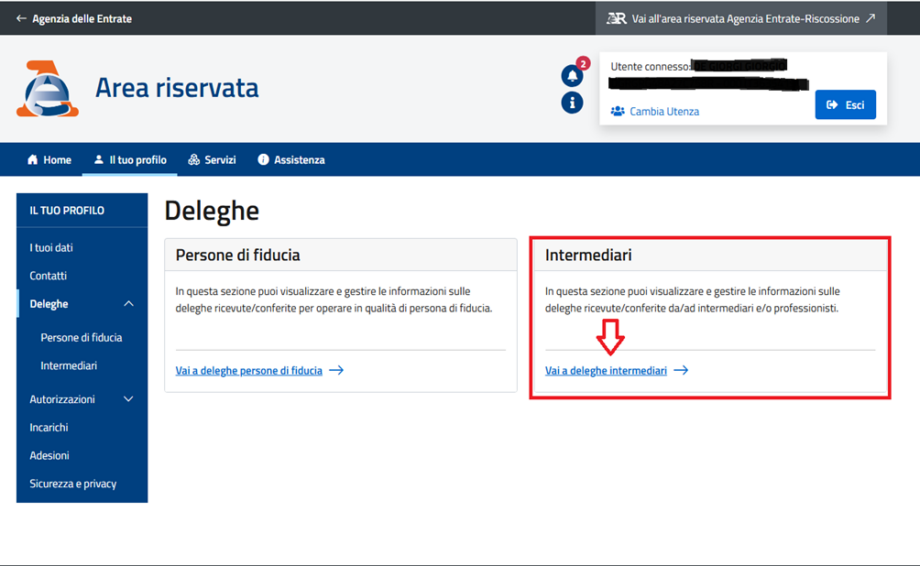Viewport: 920px width, 566px height.
Task: Collapse the Deleghe sidebar section
Action: coord(128,304)
